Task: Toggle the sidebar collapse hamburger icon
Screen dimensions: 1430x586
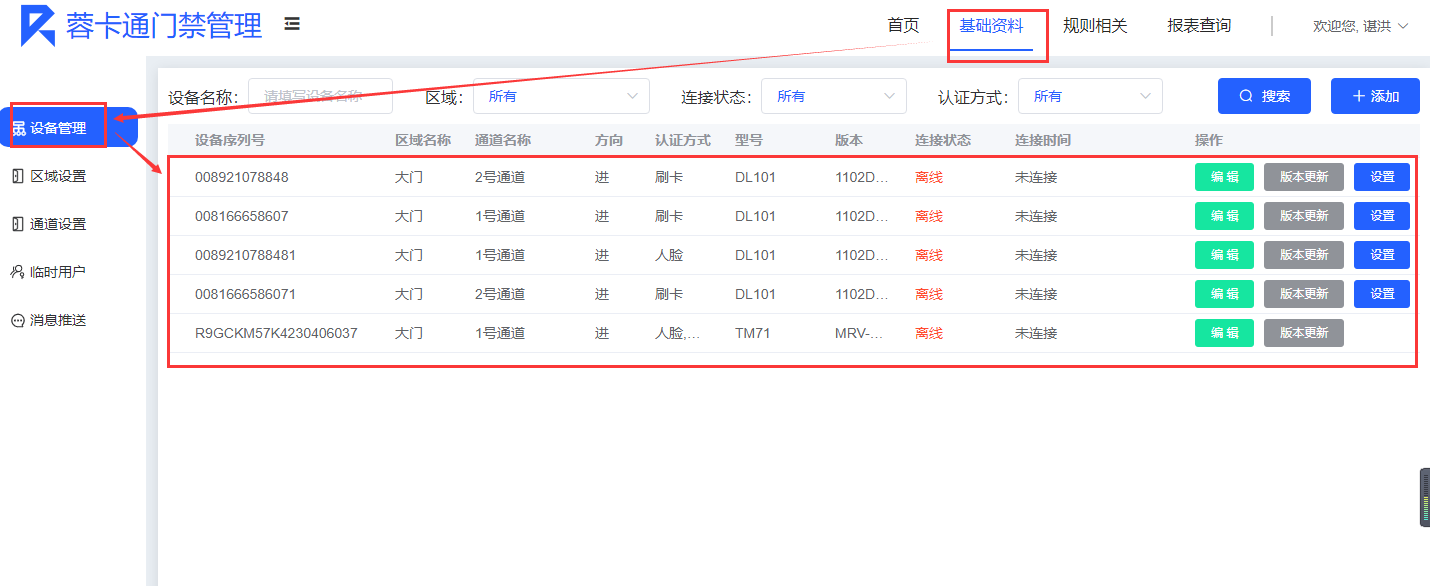Action: (x=292, y=24)
